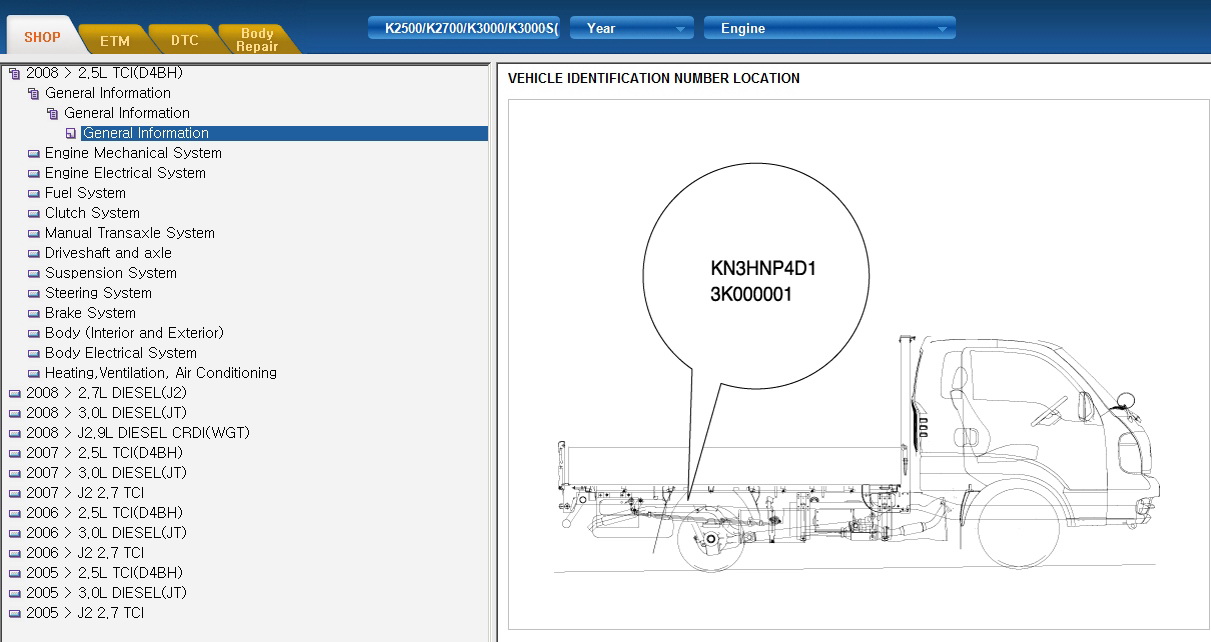1211x642 pixels.
Task: Expand 2006 > 2.5L TCI(D4BH) manual
Action: point(104,513)
